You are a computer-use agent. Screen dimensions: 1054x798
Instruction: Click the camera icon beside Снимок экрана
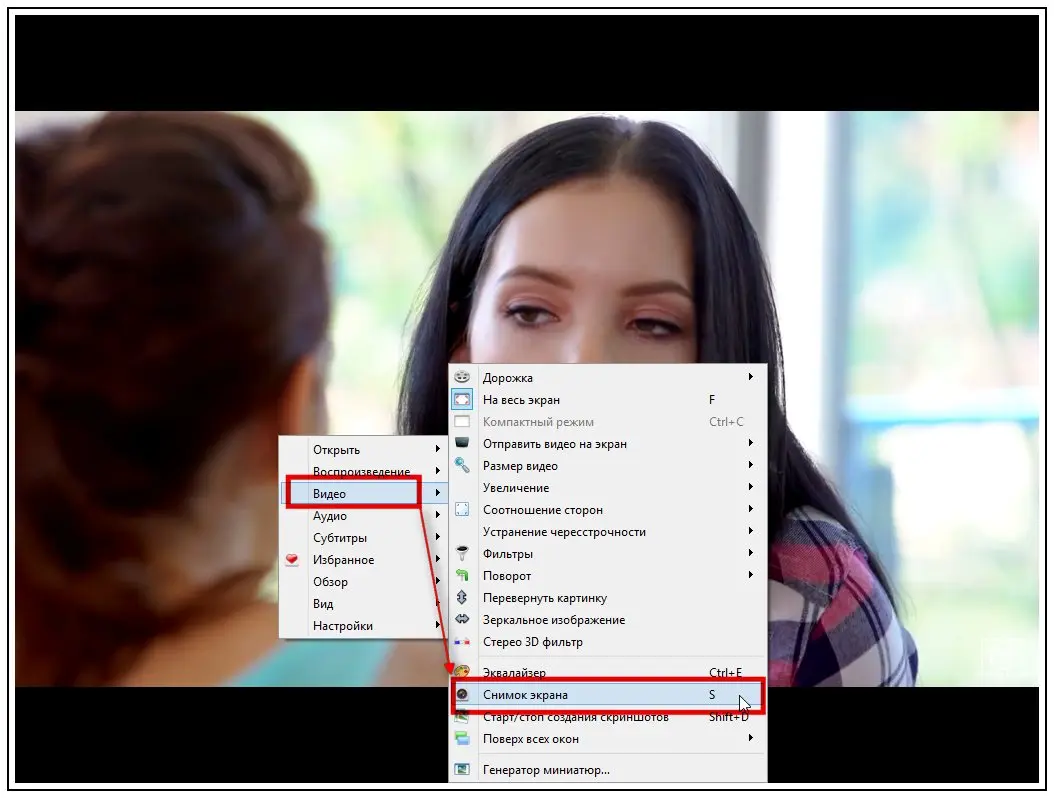pyautogui.click(x=462, y=694)
